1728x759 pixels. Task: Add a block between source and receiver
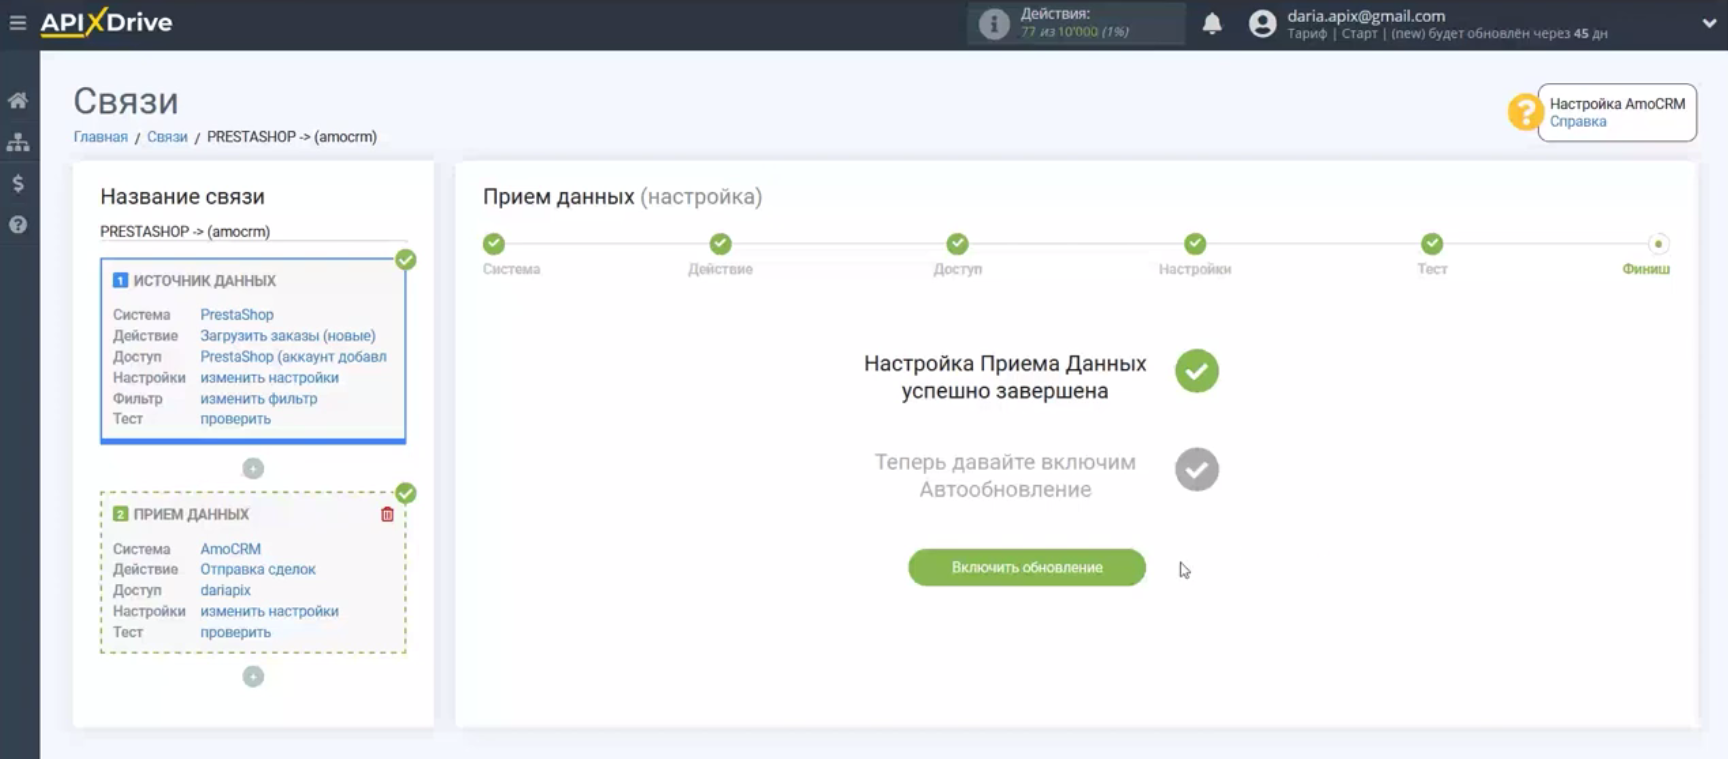click(x=253, y=468)
